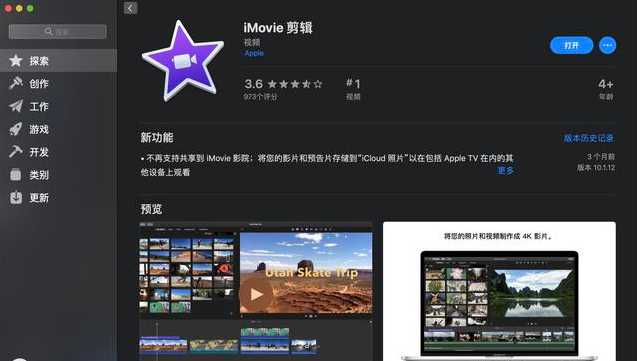The height and width of the screenshot is (361, 637).
Task: Click the 3.6 star rating
Action: point(283,84)
